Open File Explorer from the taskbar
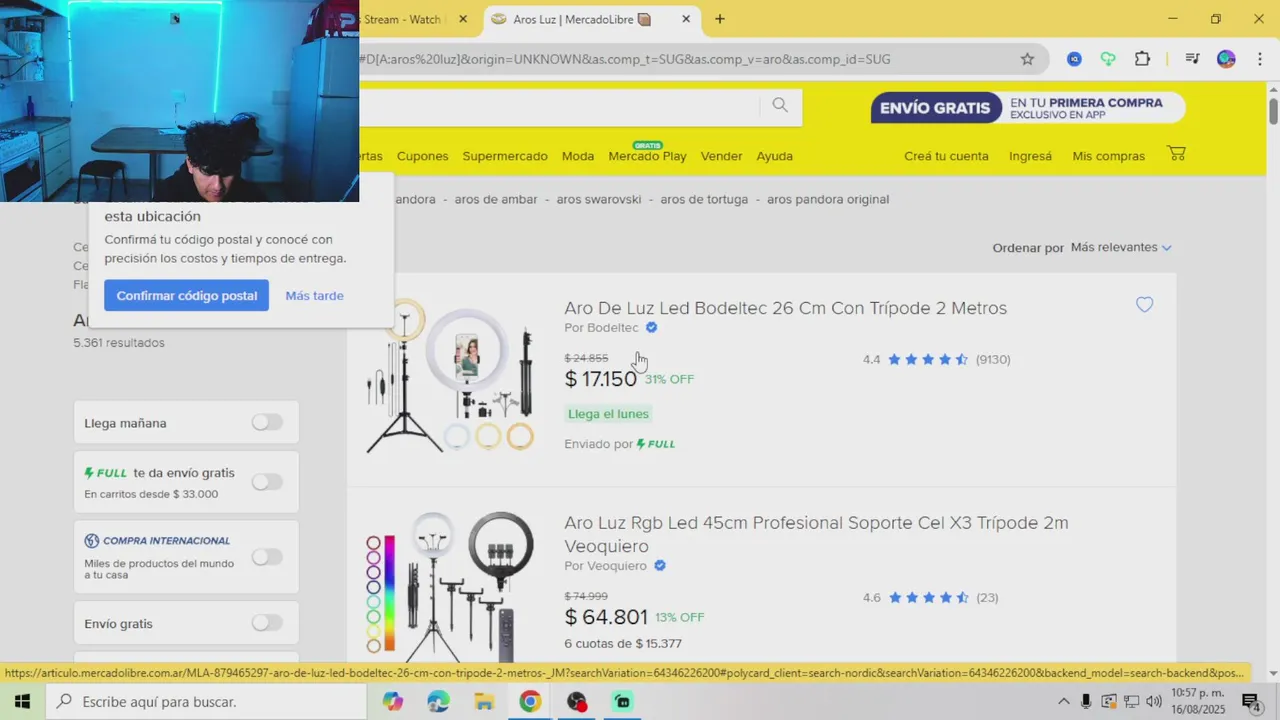 pos(484,702)
